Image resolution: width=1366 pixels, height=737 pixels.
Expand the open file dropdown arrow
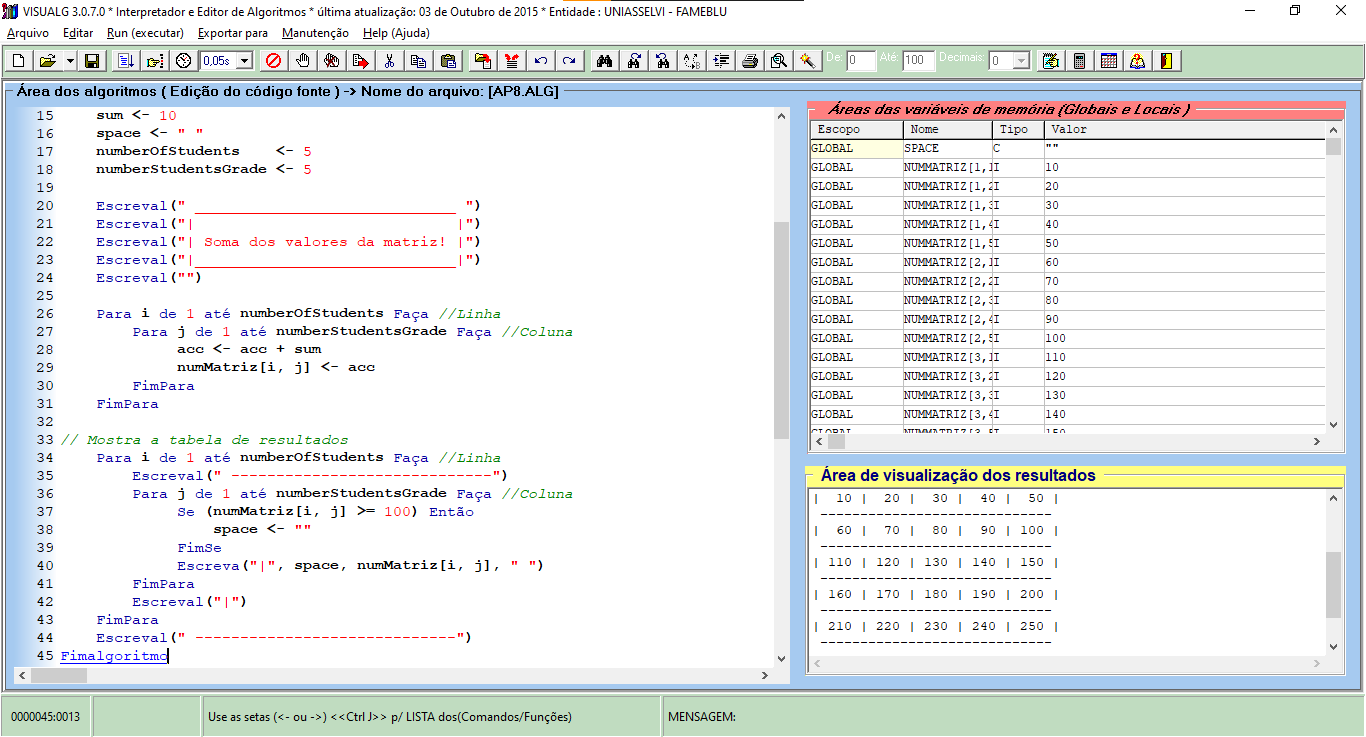point(70,61)
